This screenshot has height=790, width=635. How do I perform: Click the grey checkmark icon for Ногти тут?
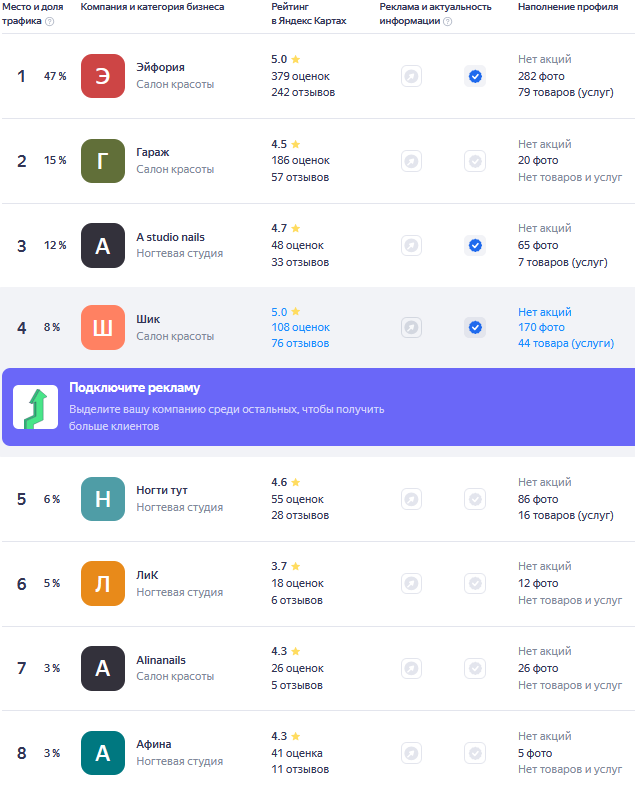475,499
